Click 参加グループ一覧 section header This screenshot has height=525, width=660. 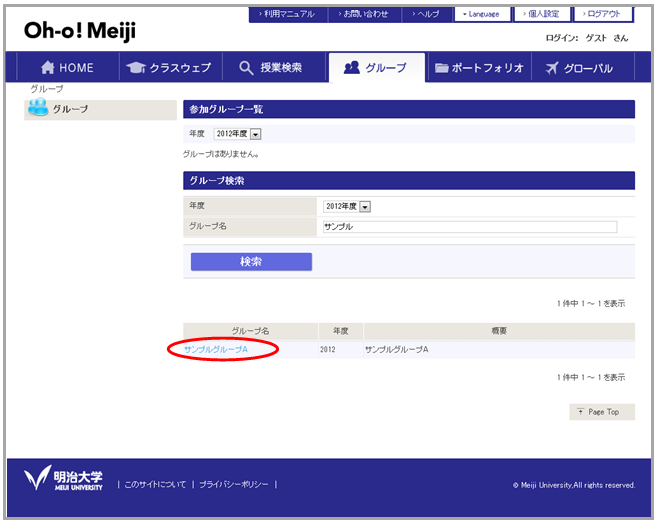(x=409, y=109)
